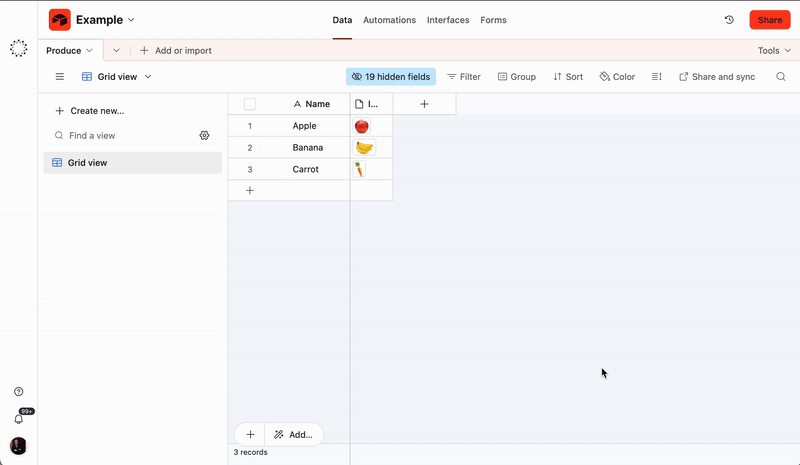Switch to the Automations tab
Viewport: 800px width, 465px height.
point(390,20)
